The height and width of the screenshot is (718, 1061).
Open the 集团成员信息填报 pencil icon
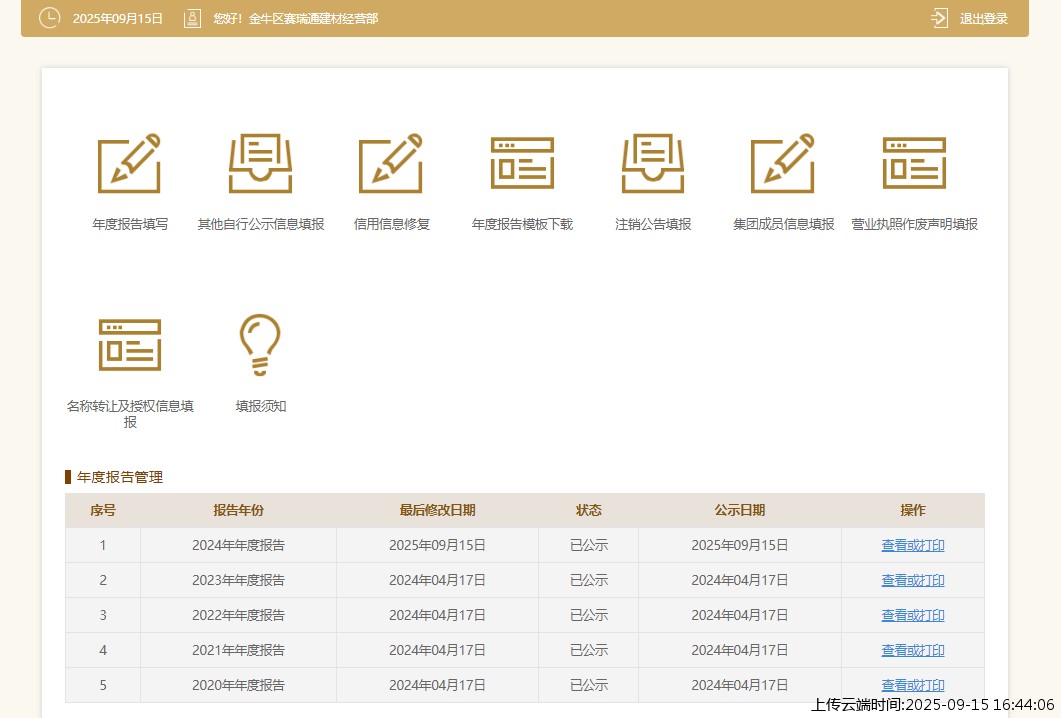pos(783,163)
